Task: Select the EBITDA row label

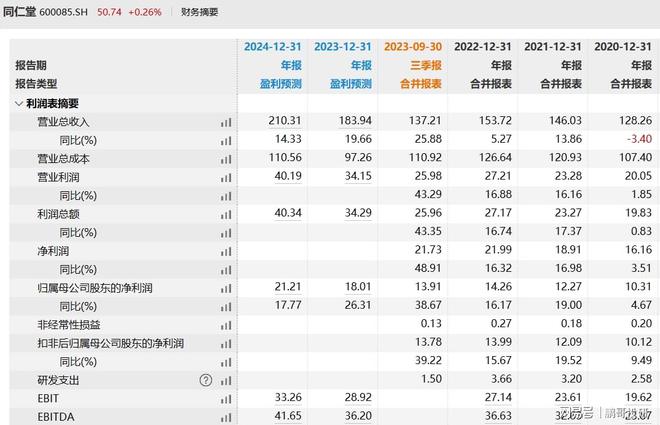Action: click(x=56, y=417)
